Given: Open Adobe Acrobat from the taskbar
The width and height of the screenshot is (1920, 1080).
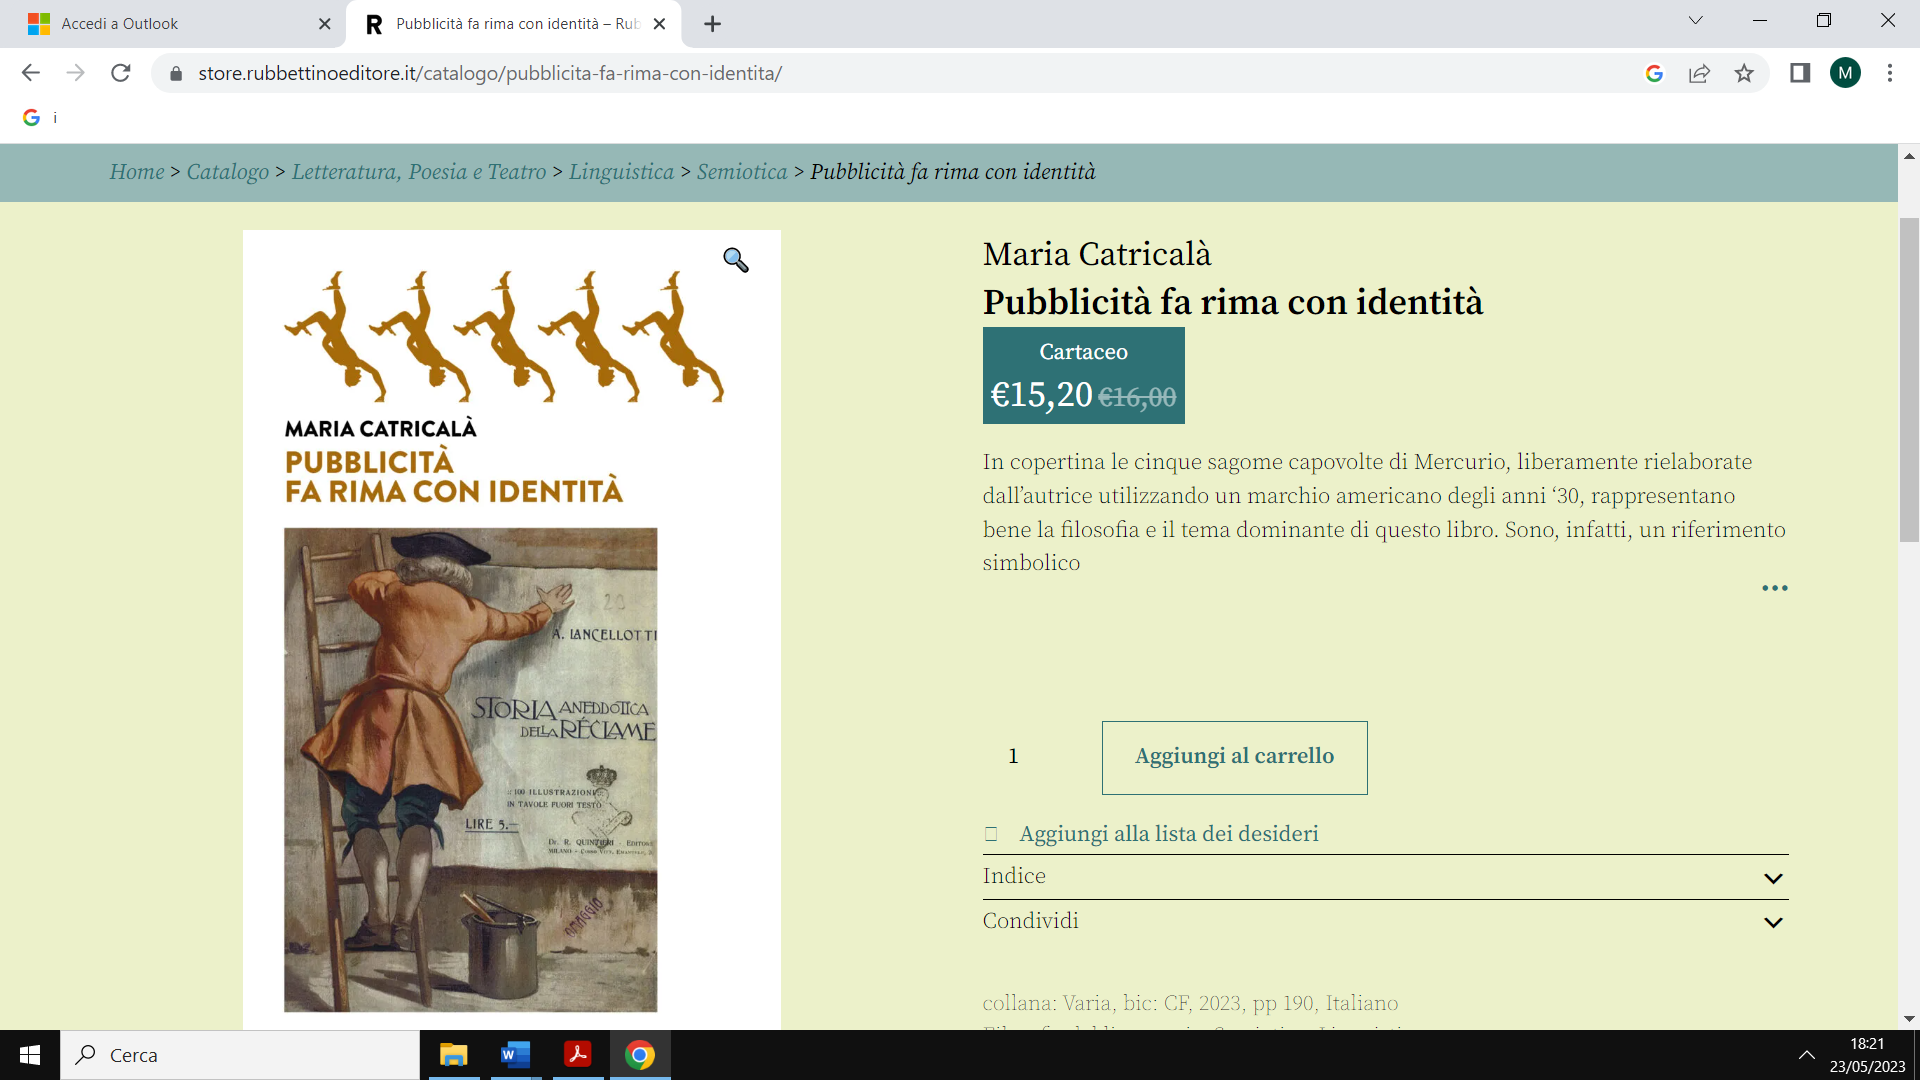Looking at the screenshot, I should click(577, 1055).
